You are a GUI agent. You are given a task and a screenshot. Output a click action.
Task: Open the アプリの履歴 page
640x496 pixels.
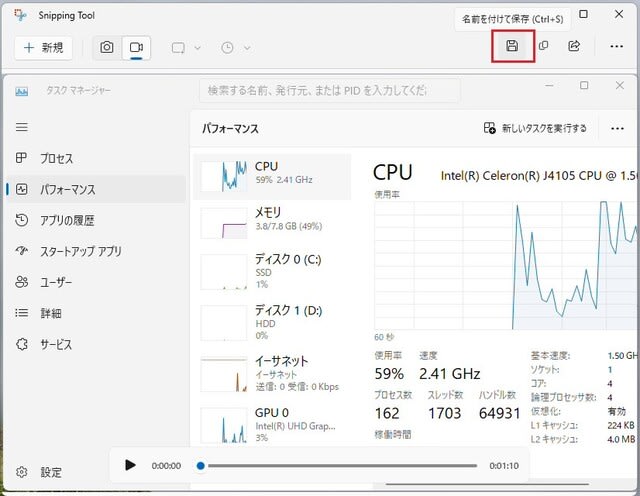click(96, 220)
